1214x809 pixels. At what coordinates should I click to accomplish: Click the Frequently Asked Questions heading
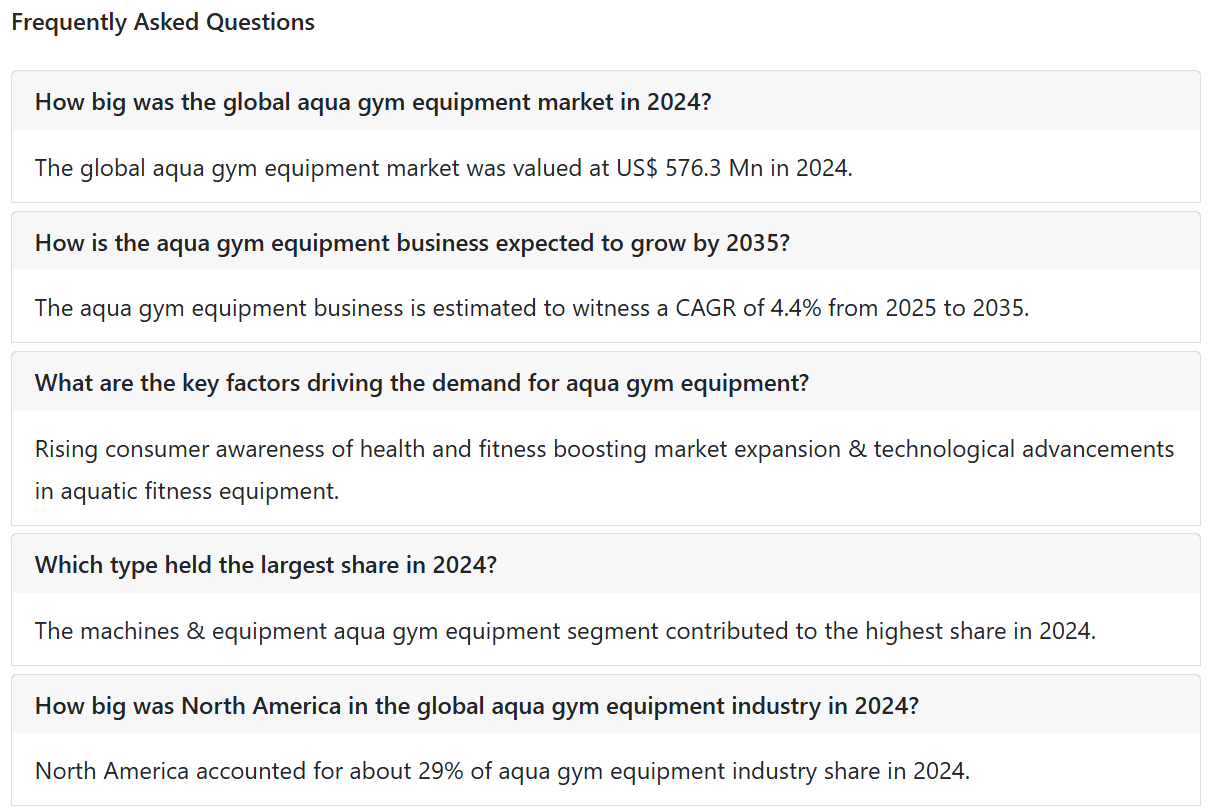tap(163, 22)
